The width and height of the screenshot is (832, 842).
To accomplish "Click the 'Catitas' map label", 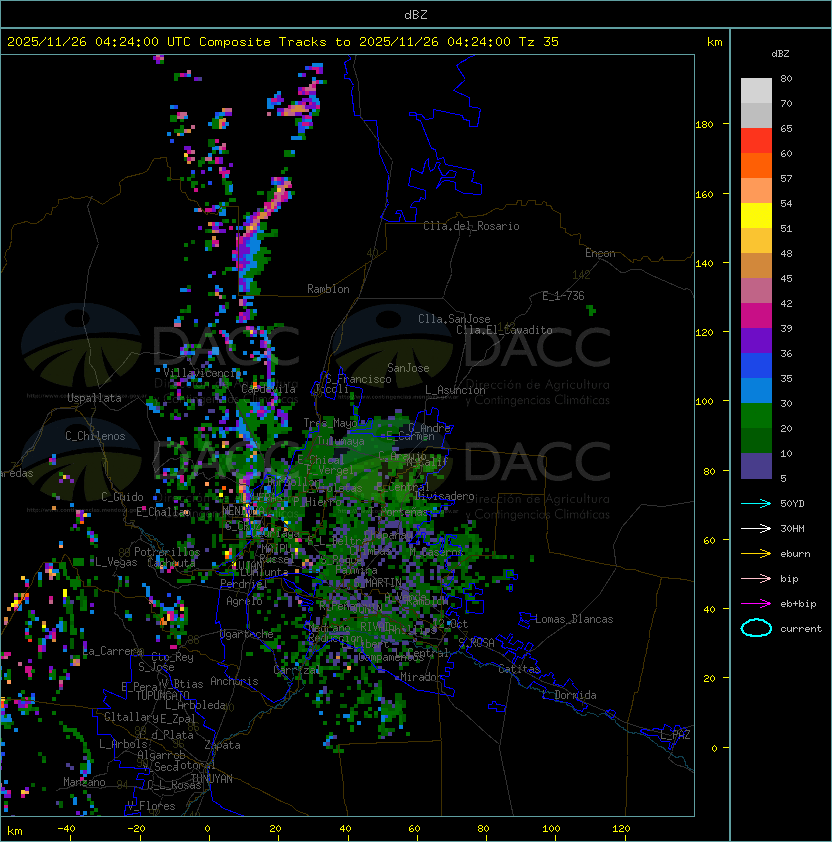I will [519, 669].
